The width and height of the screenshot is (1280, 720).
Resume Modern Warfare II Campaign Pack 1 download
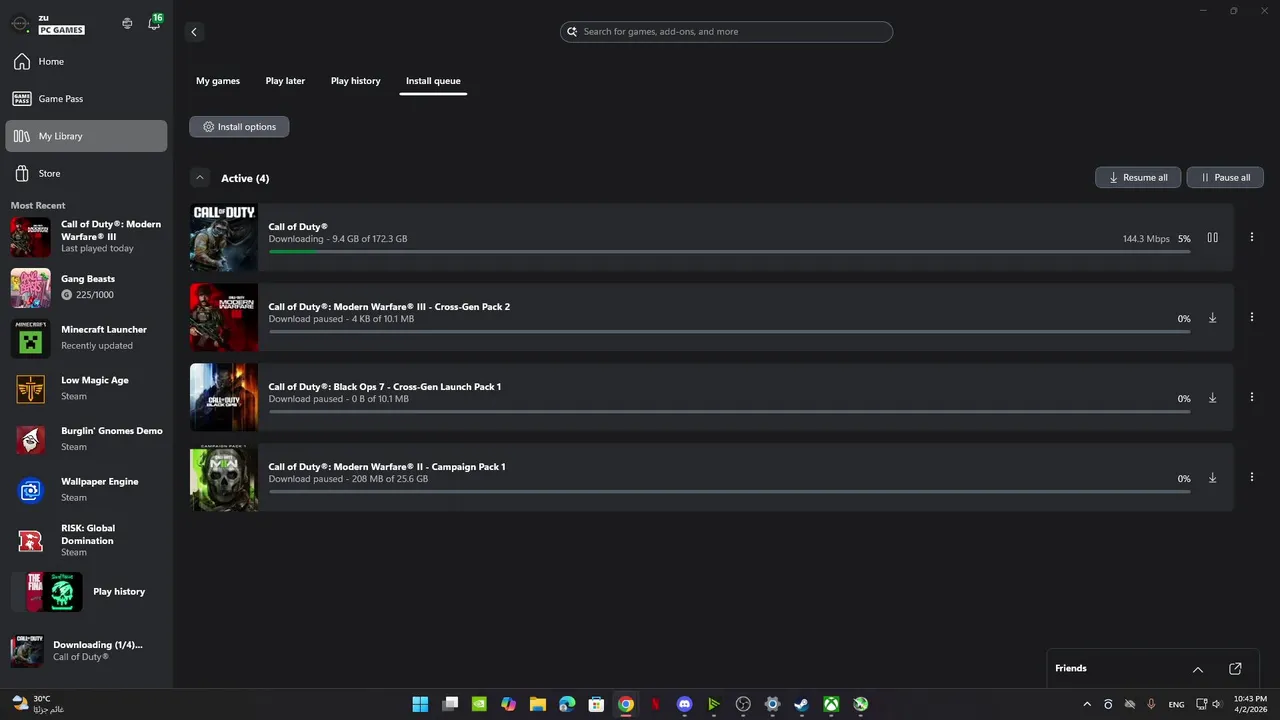(1212, 478)
